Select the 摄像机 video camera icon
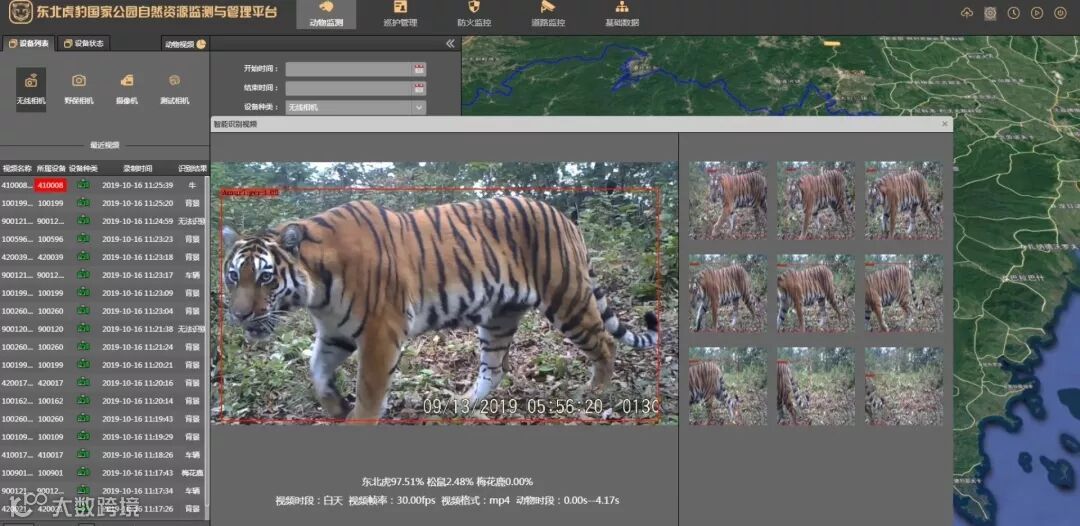1080x526 pixels. 126,88
